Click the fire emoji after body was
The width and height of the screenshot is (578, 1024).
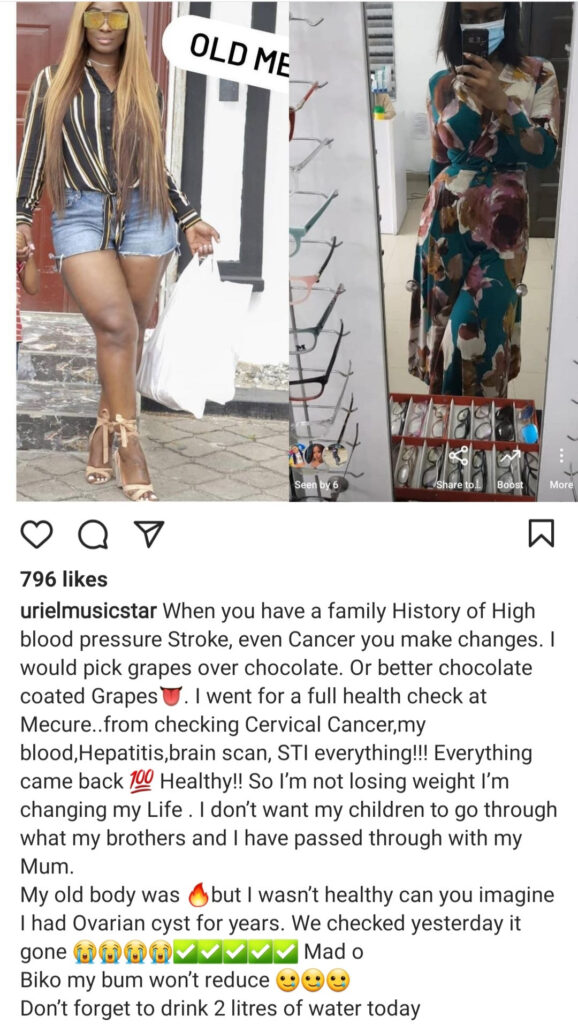pos(197,895)
